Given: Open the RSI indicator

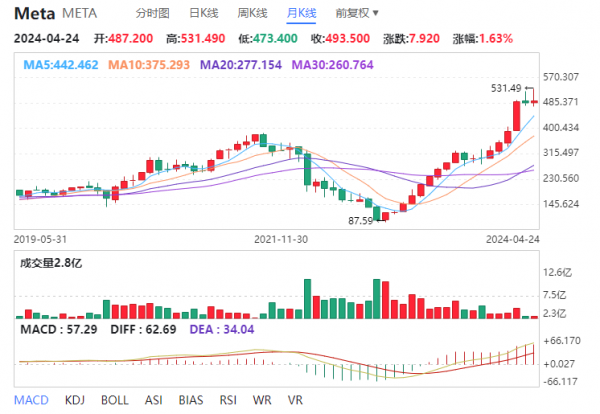Looking at the screenshot, I should 228,400.
